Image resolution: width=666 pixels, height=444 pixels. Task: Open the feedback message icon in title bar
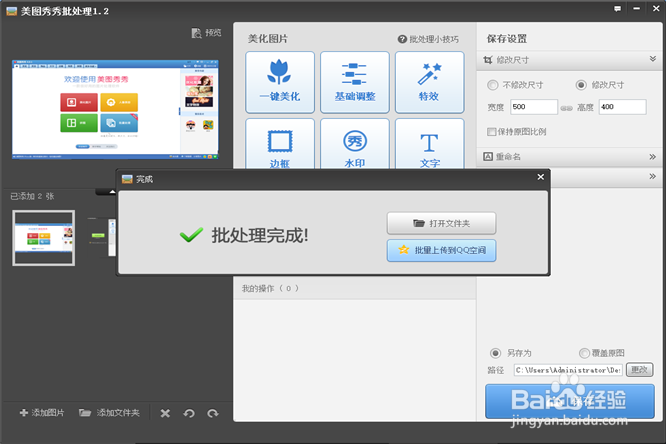click(x=617, y=9)
